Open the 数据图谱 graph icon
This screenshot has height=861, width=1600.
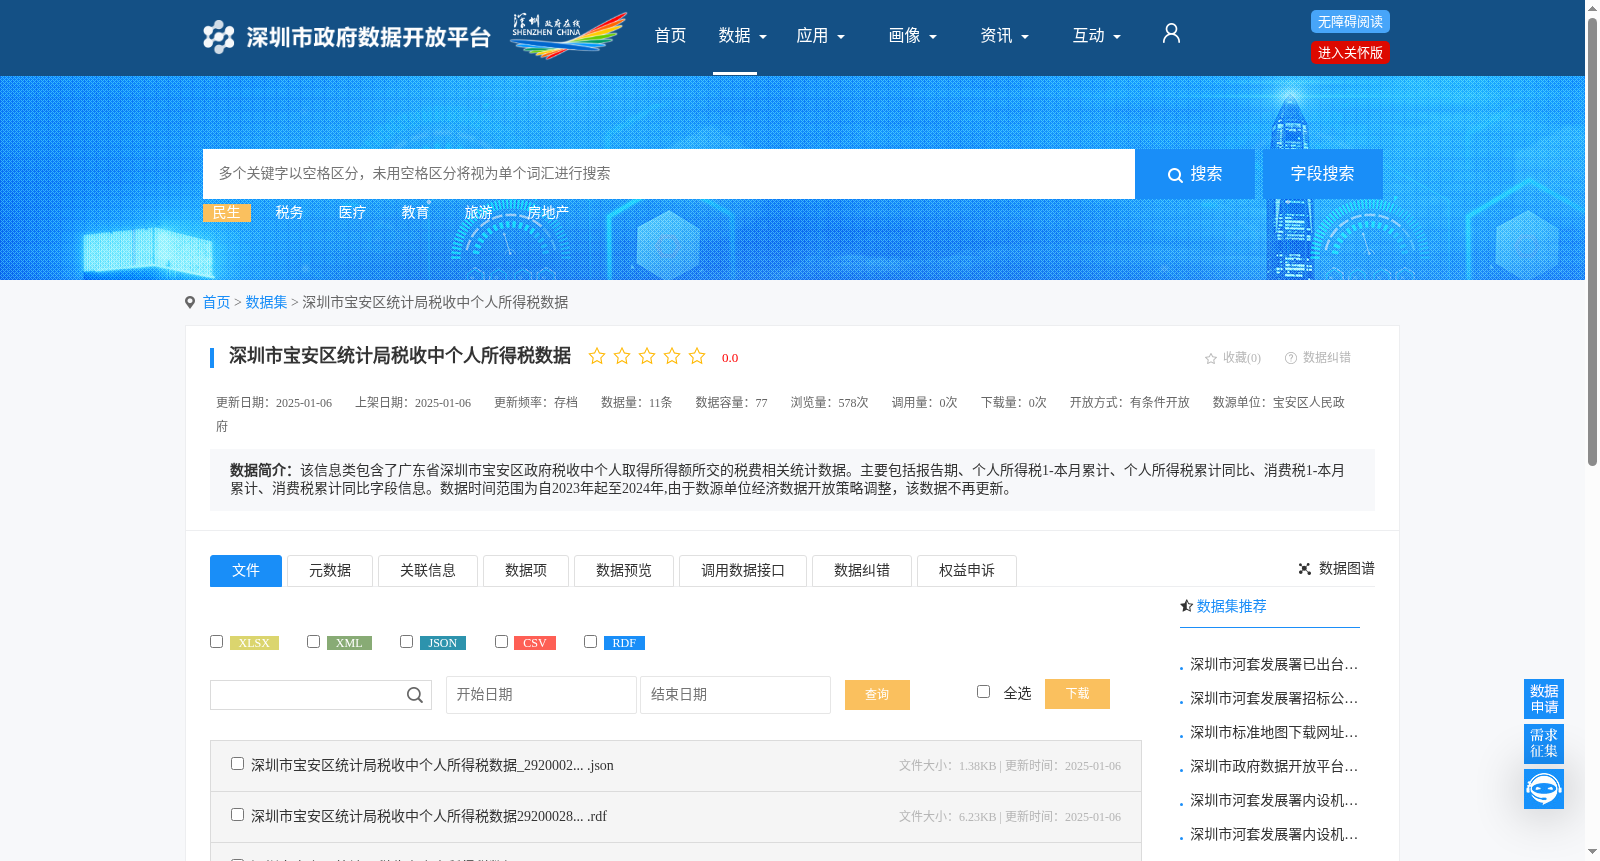point(1305,569)
